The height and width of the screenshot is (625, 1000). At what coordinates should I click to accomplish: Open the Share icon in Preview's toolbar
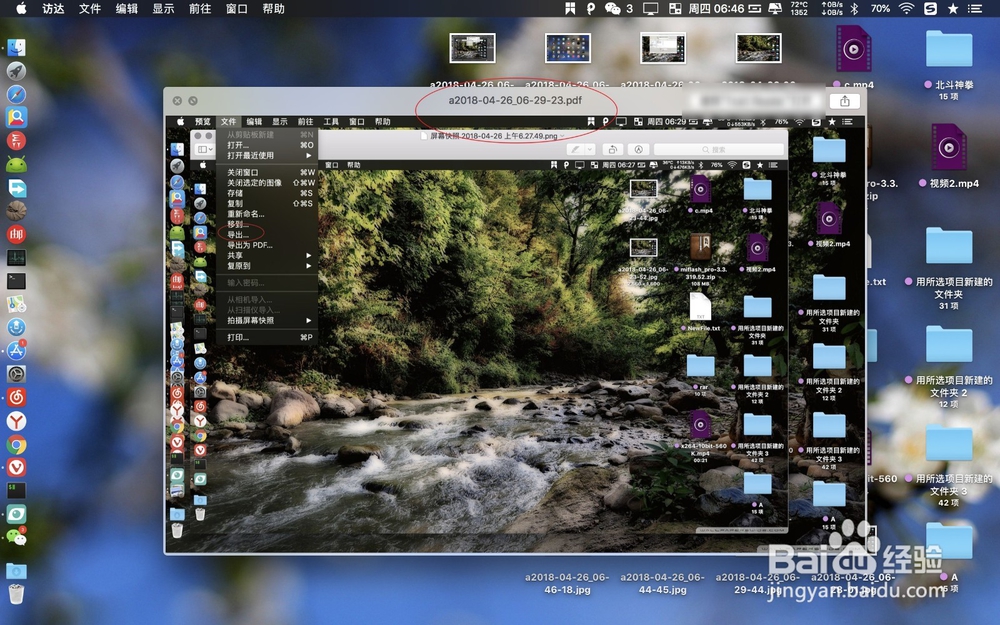[639, 149]
